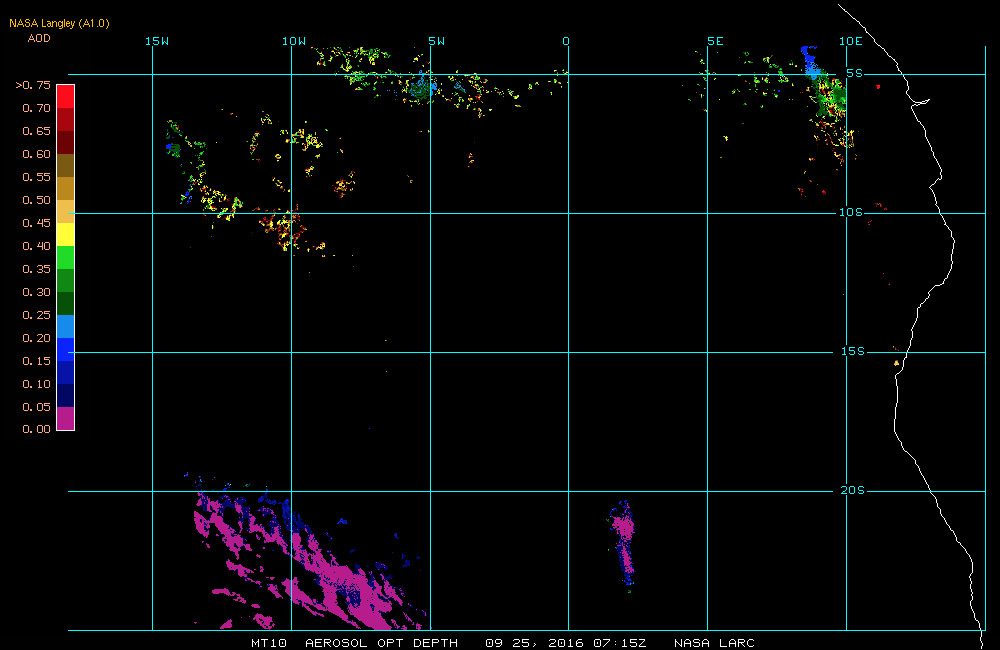Click the 07:15Z time caption
Image resolution: width=1000 pixels, height=650 pixels.
(620, 643)
